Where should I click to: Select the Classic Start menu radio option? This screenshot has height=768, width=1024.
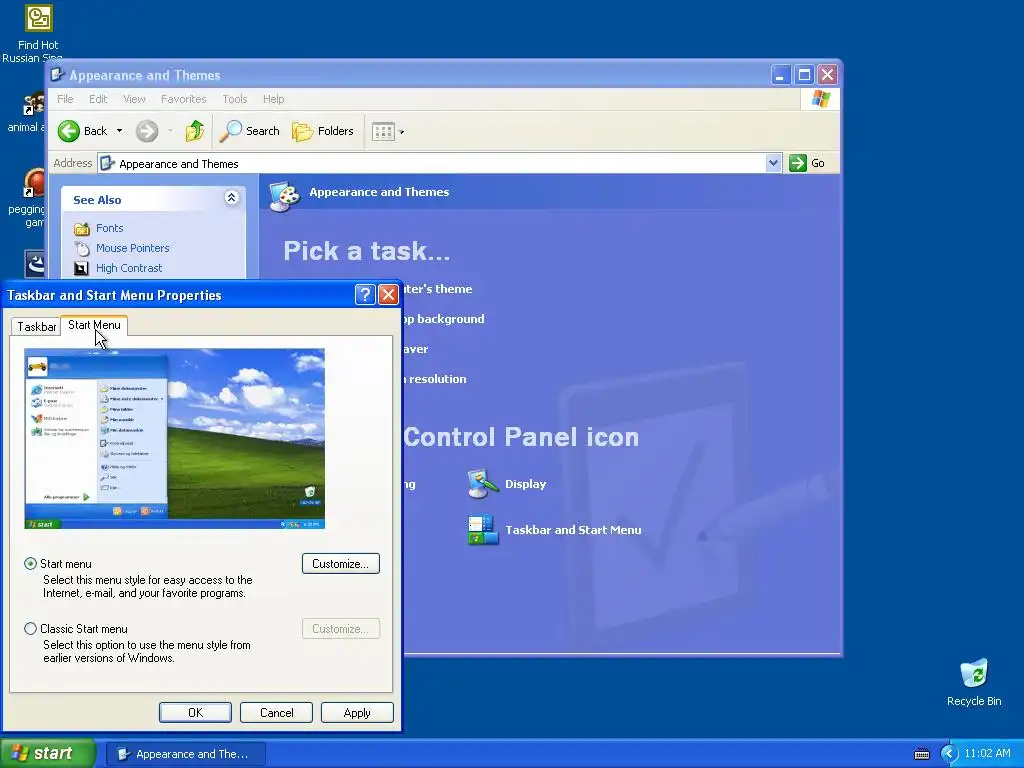[x=30, y=629]
